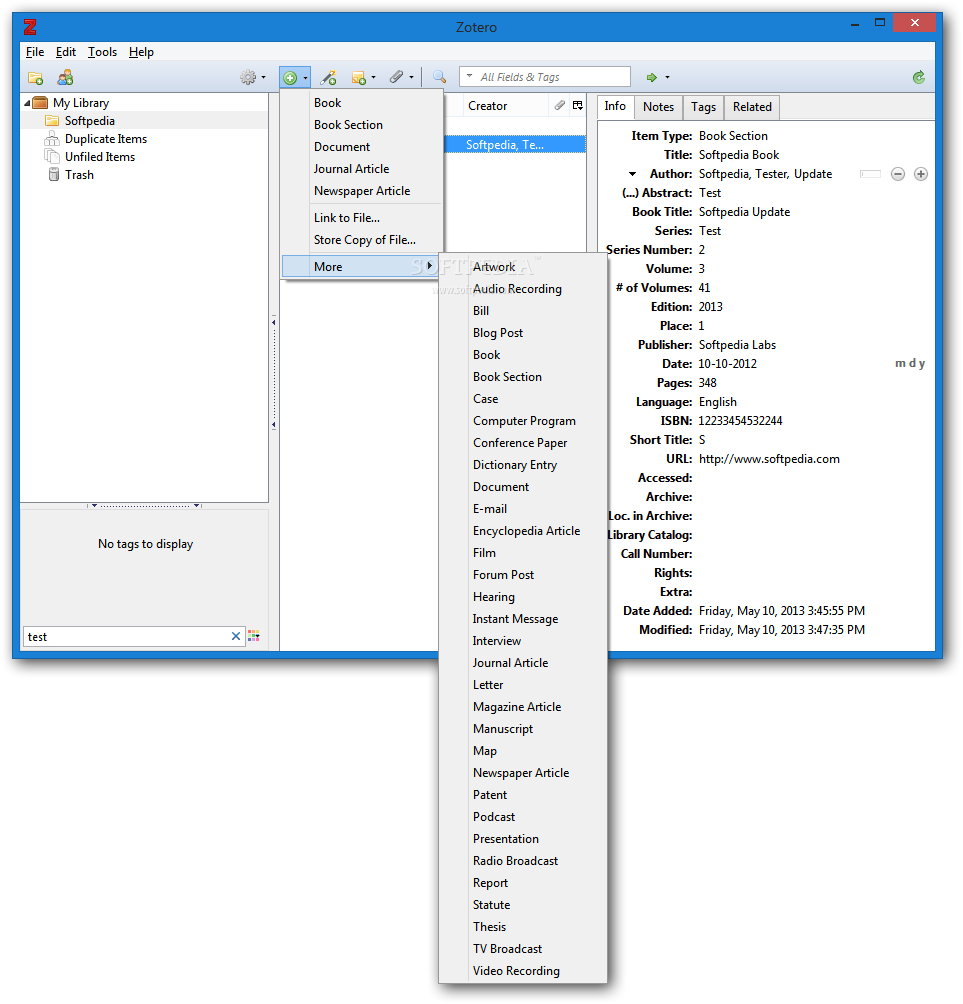Open the Locate dropdown arrow
963x1004 pixels.
(x=667, y=77)
